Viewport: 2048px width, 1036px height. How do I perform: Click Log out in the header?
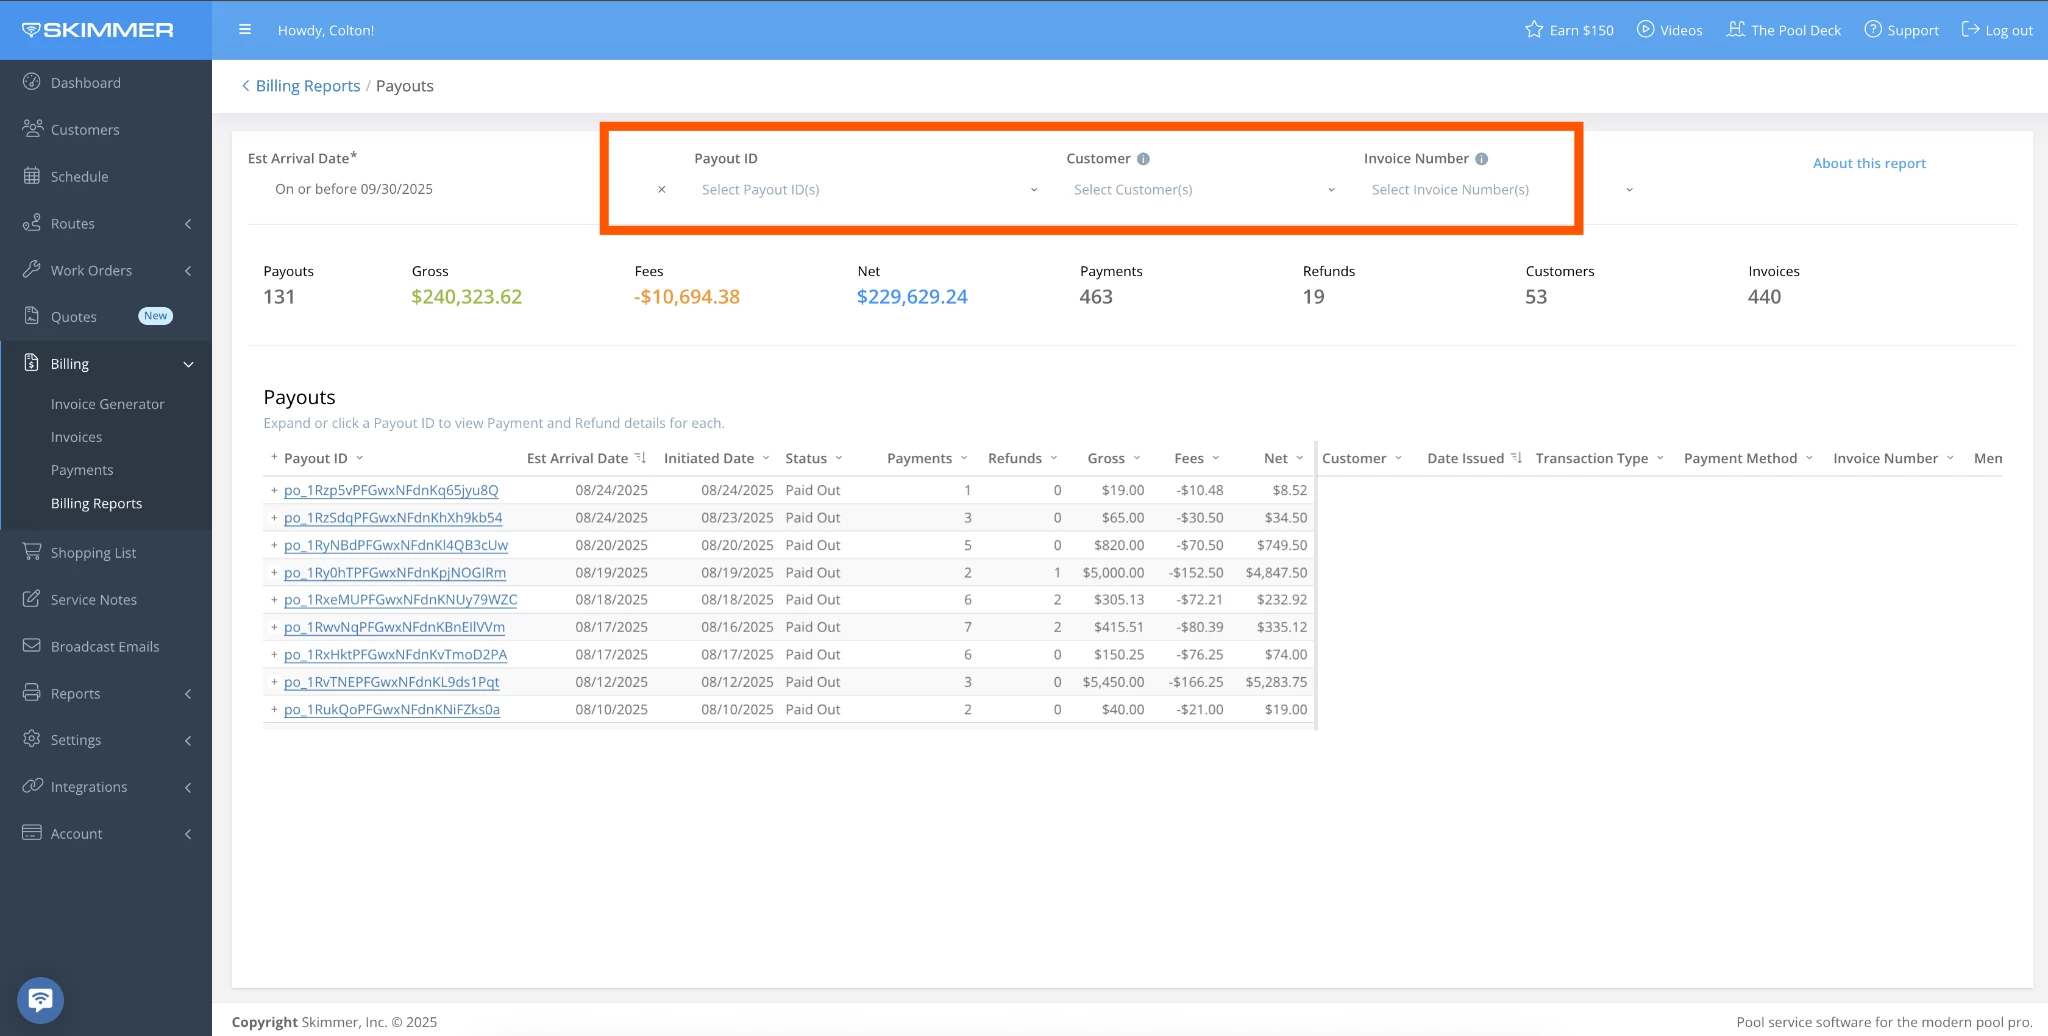1997,30
